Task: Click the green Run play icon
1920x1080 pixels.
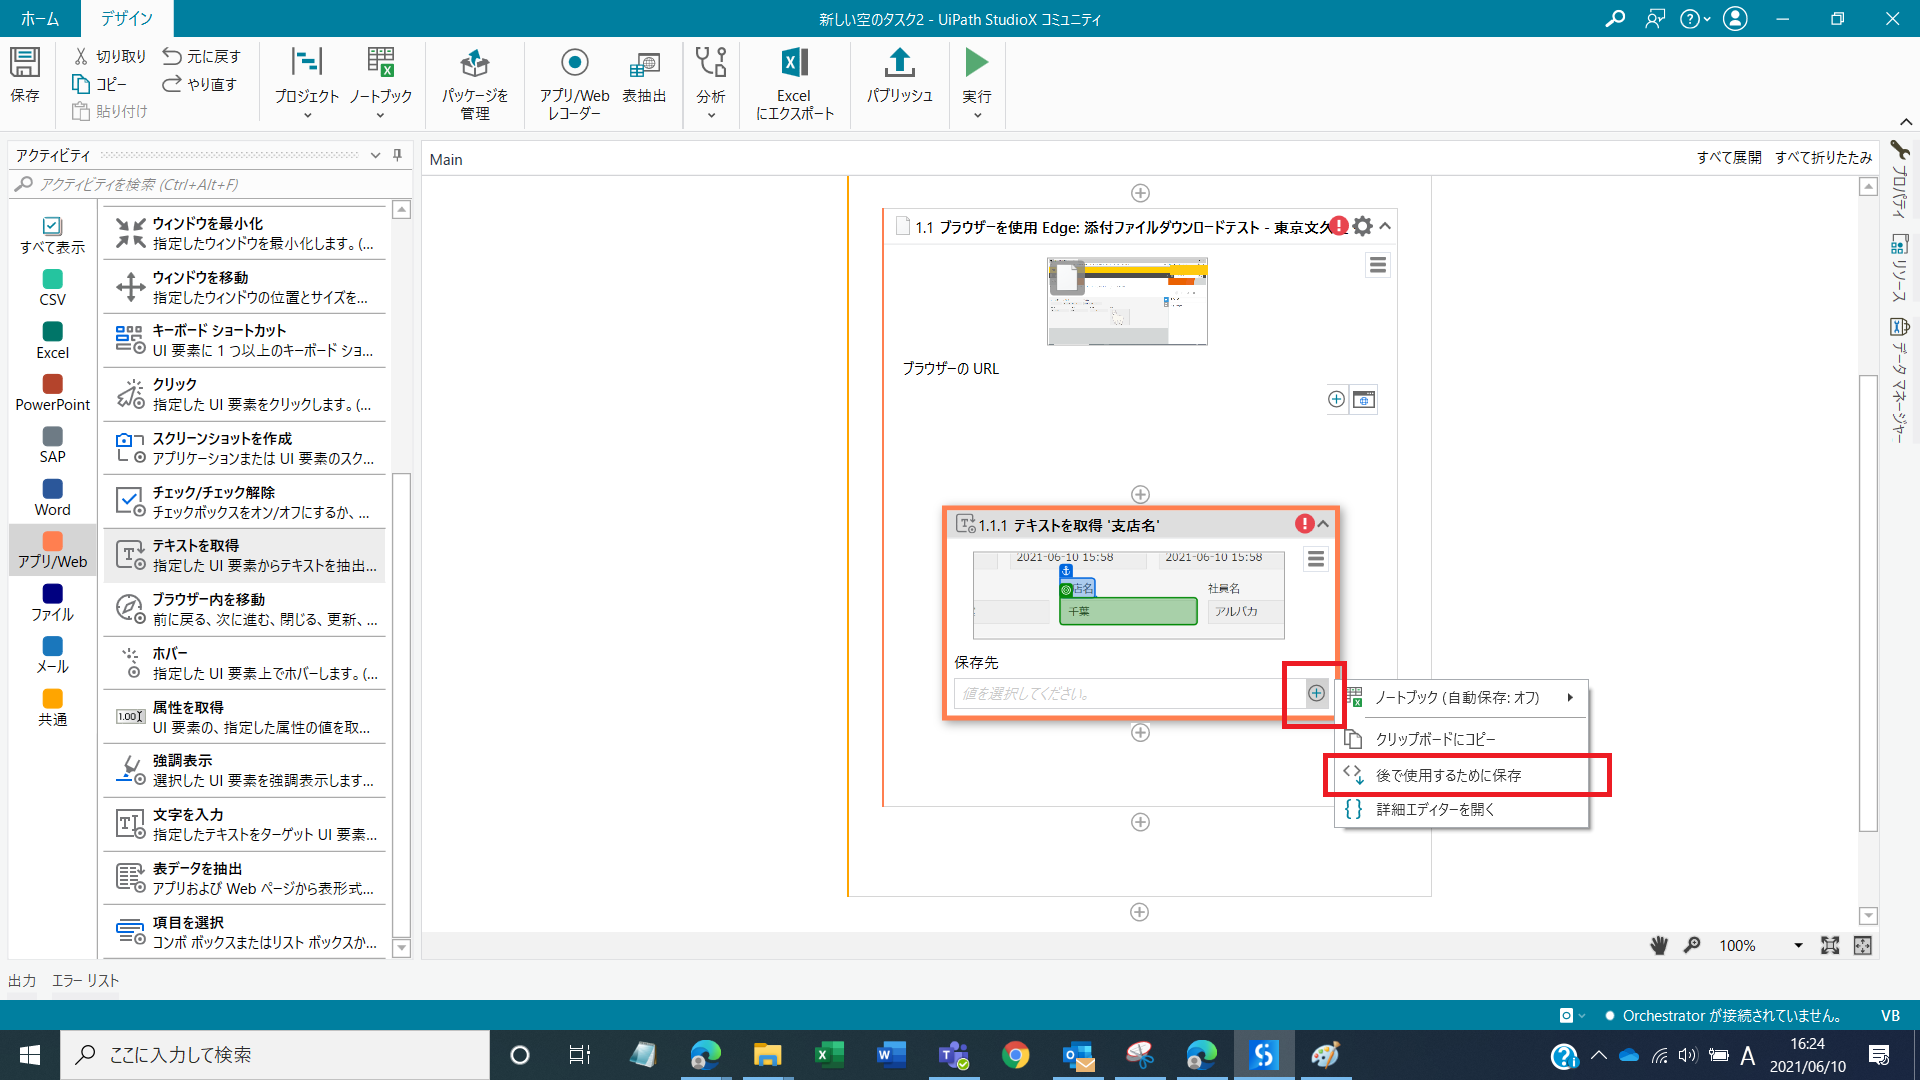Action: [x=976, y=64]
